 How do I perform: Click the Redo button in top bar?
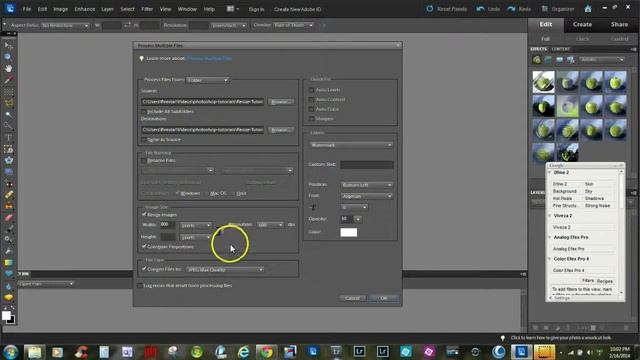(x=519, y=9)
